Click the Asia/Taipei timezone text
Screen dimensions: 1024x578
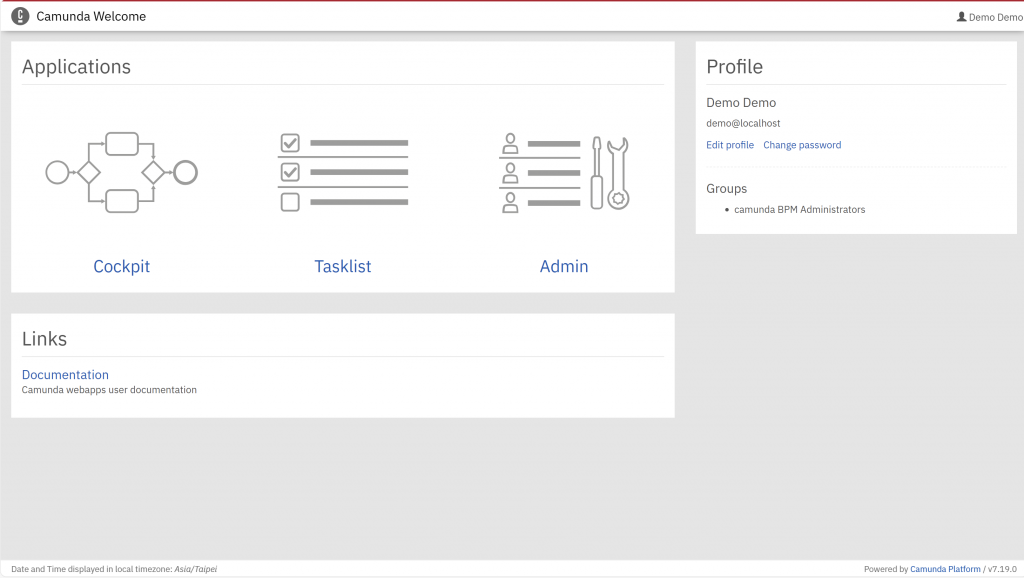pos(195,569)
